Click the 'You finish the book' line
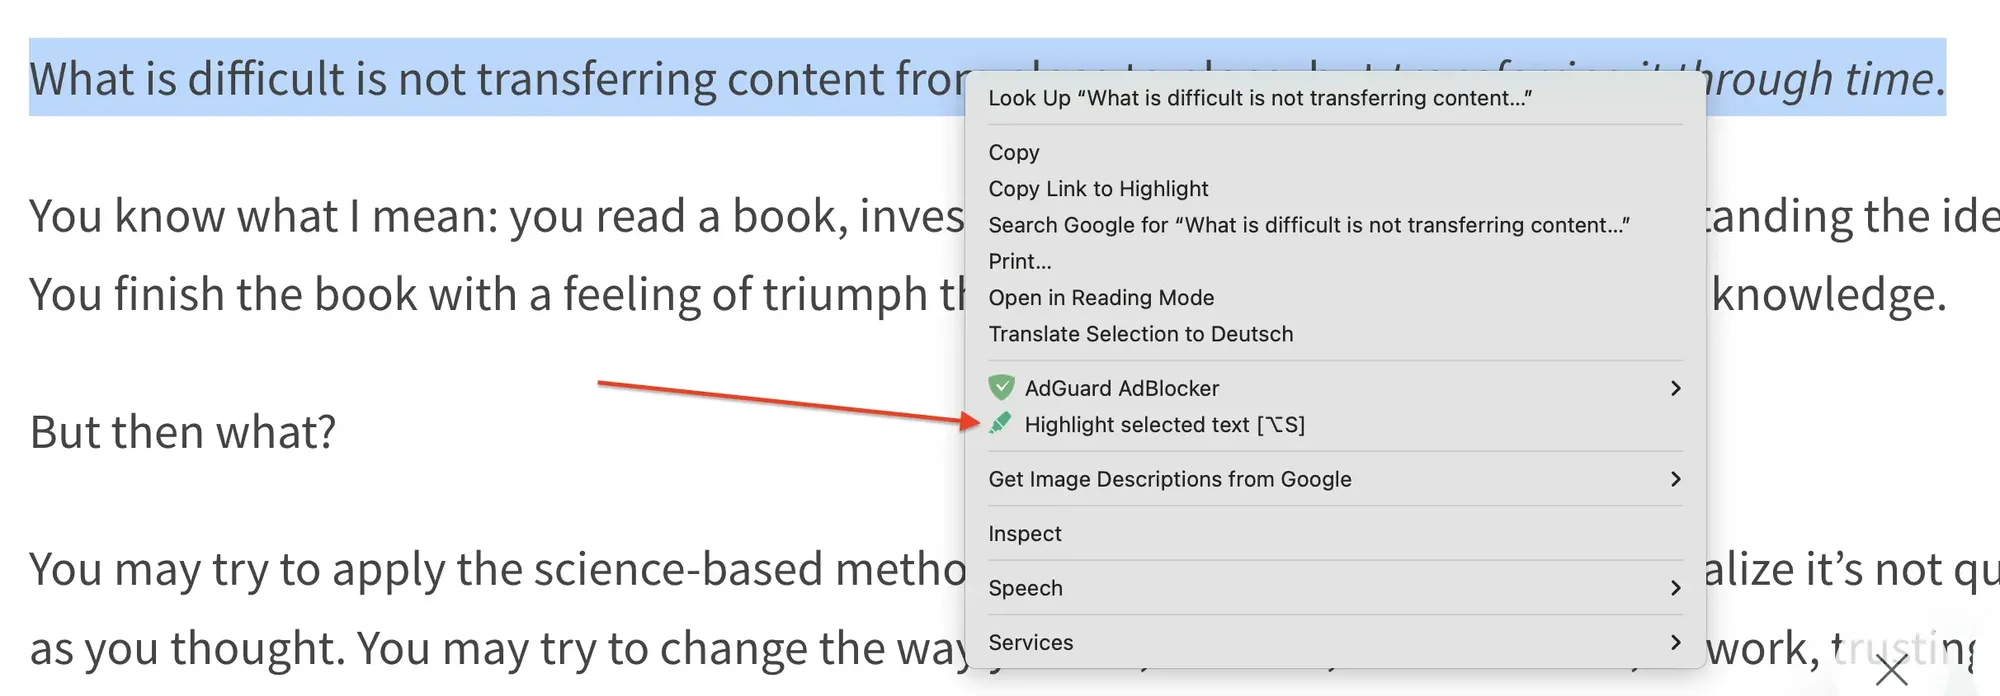Screen dimensions: 2000x696 (x=497, y=295)
